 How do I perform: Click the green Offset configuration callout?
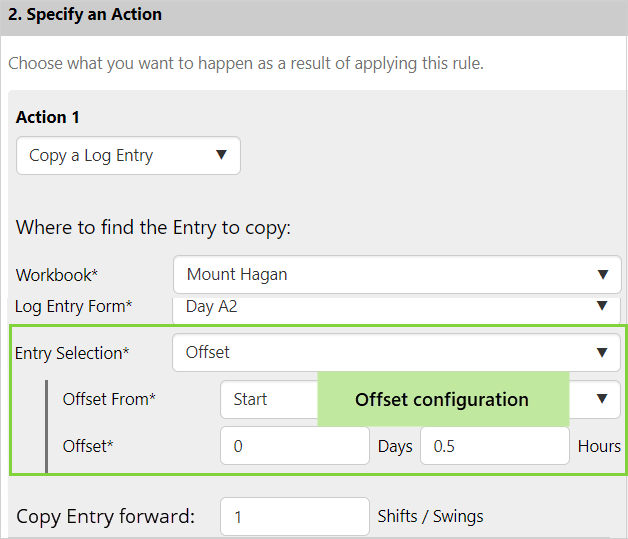coord(442,399)
